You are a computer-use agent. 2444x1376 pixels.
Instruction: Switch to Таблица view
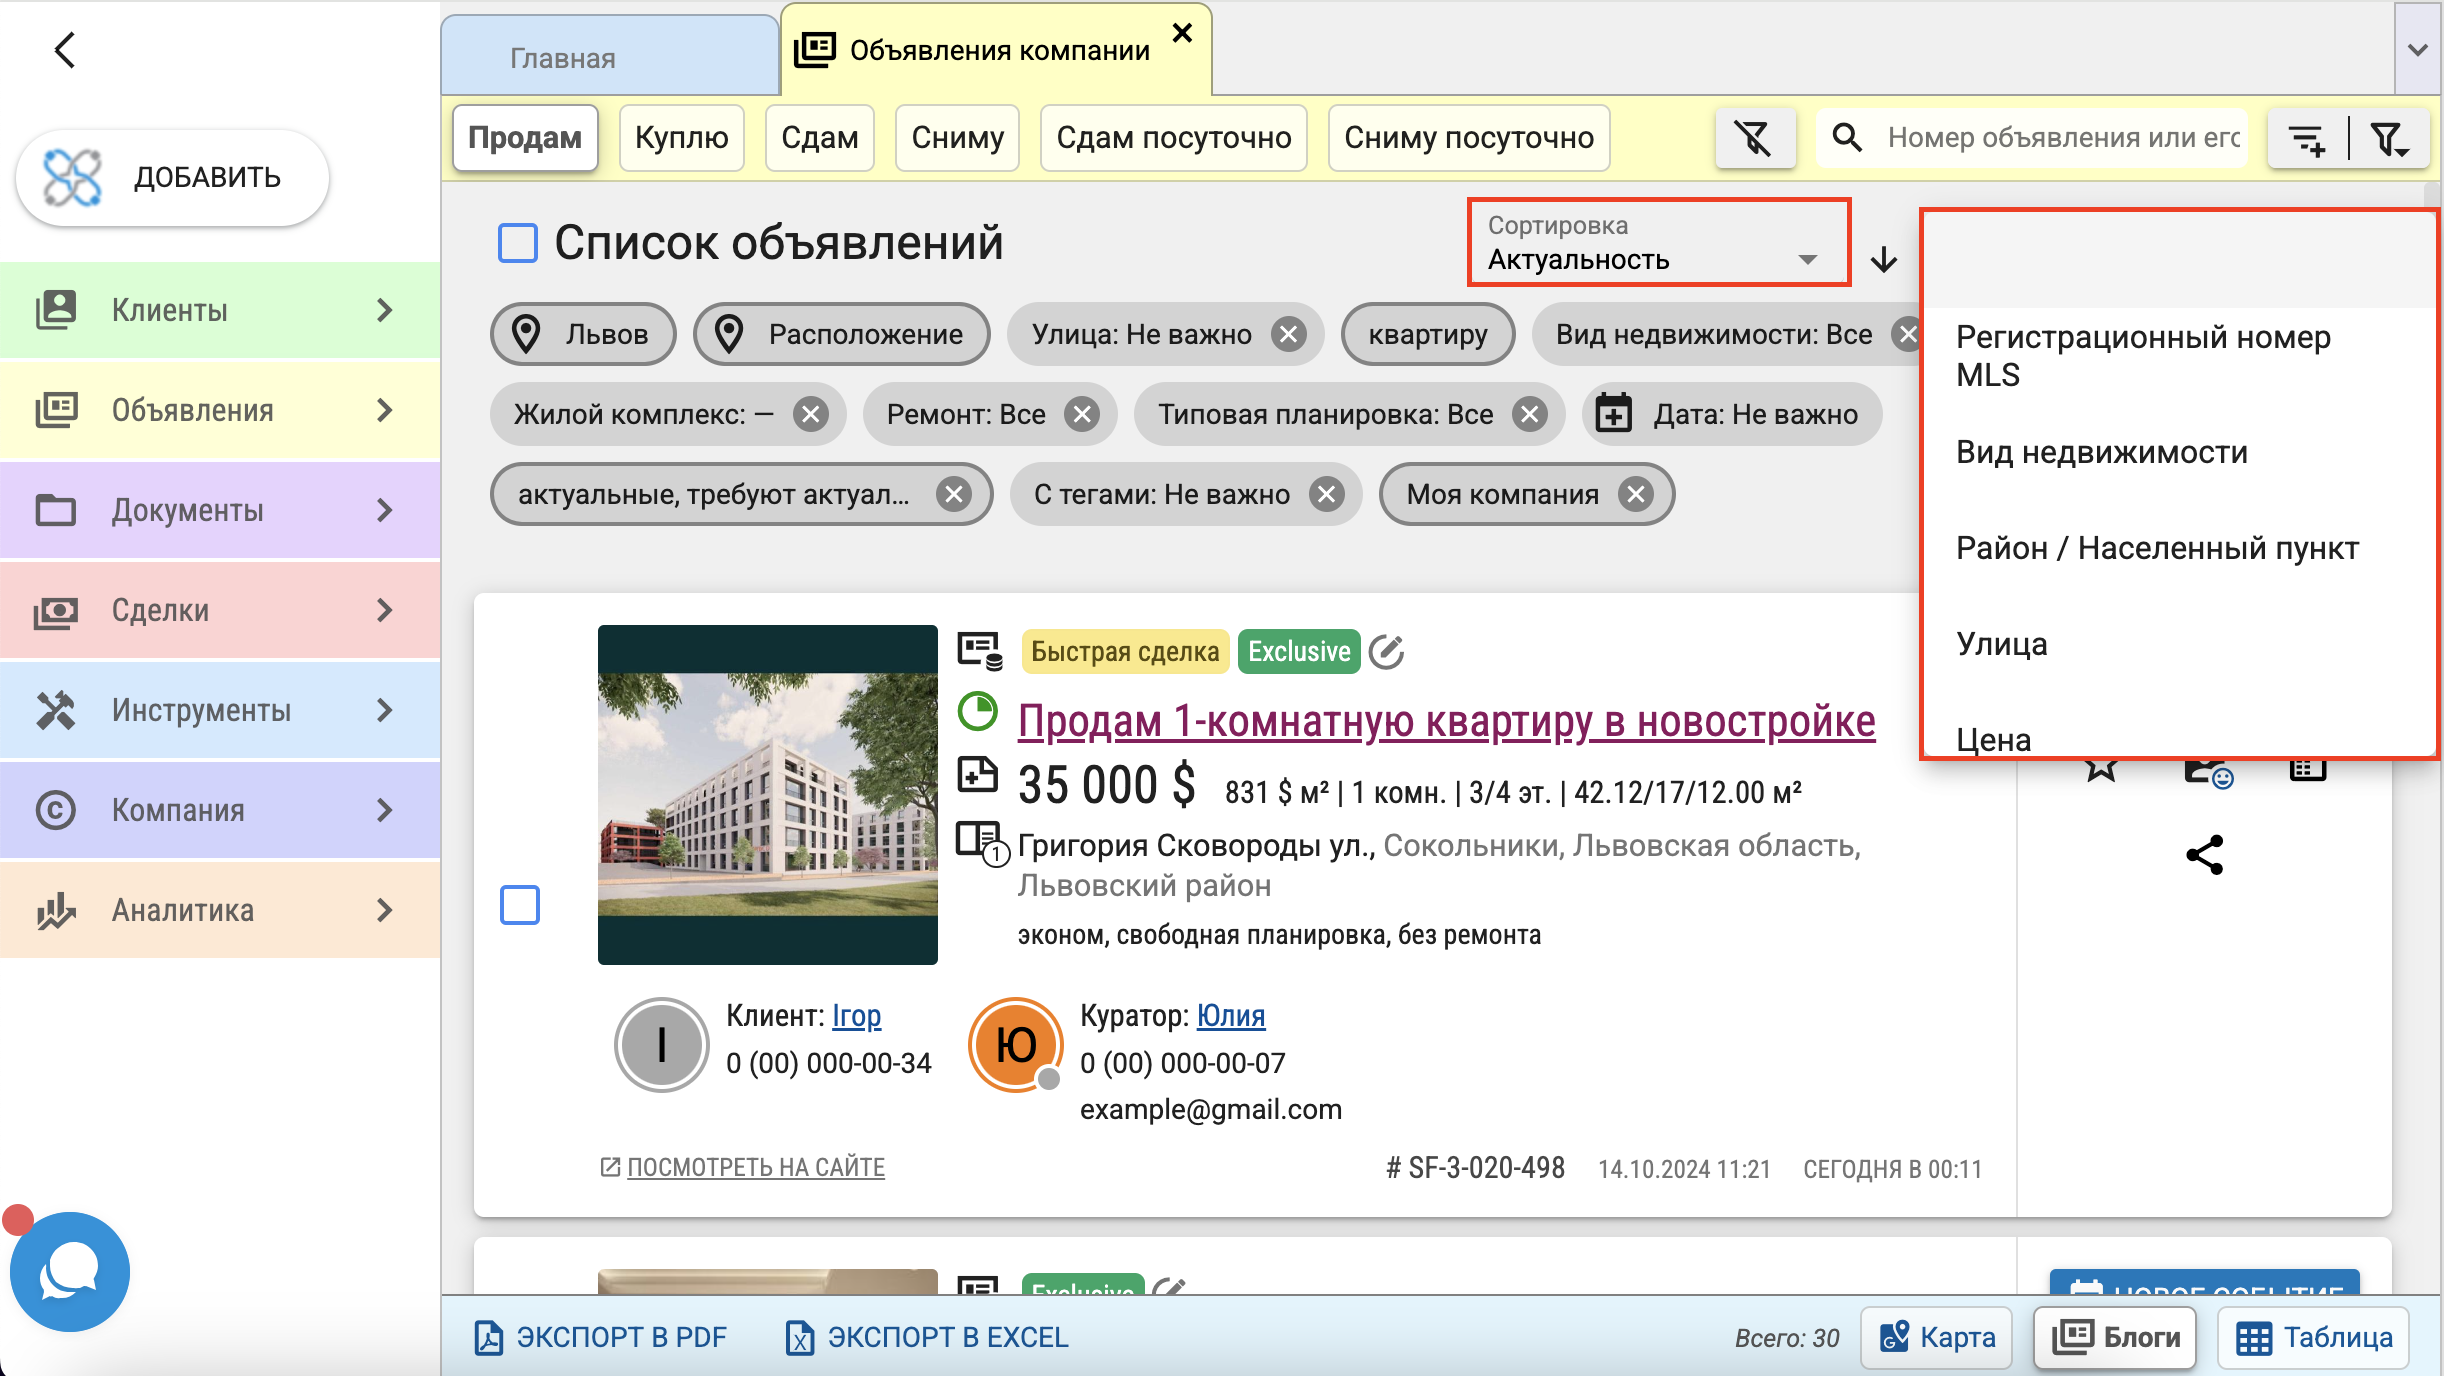tap(2314, 1338)
